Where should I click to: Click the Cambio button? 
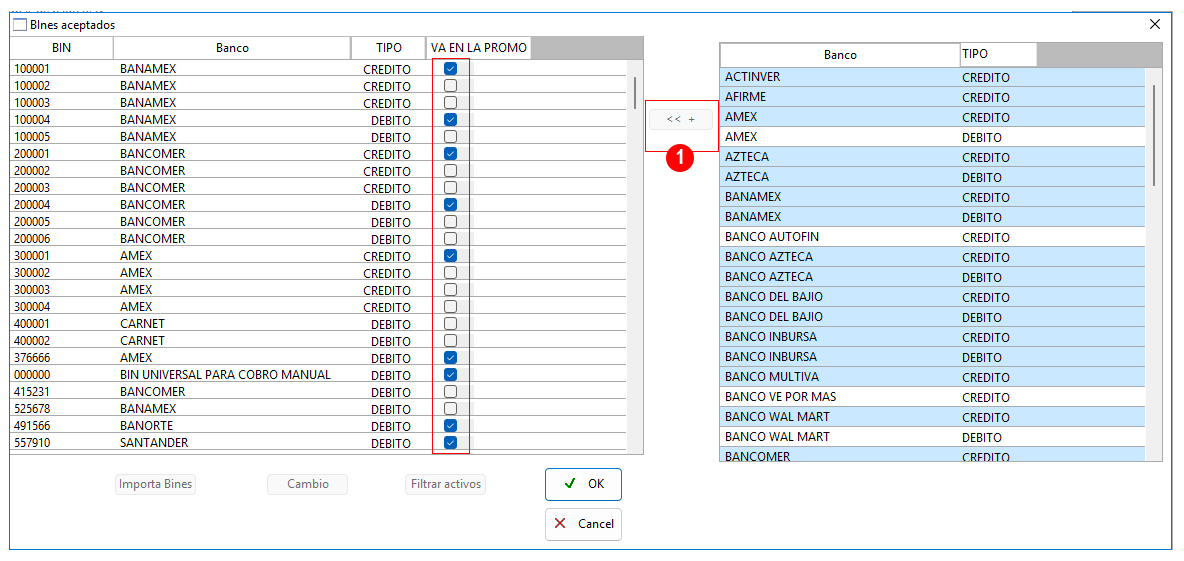(307, 484)
